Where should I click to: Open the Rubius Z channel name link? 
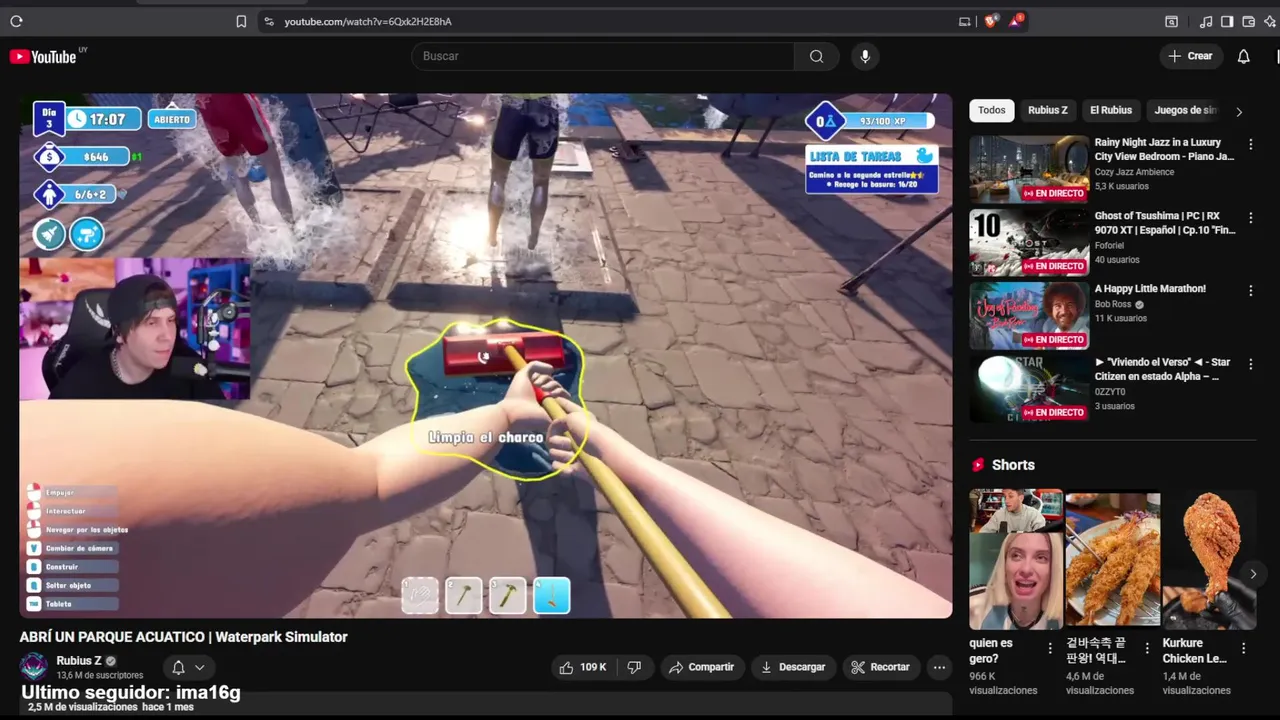click(79, 661)
